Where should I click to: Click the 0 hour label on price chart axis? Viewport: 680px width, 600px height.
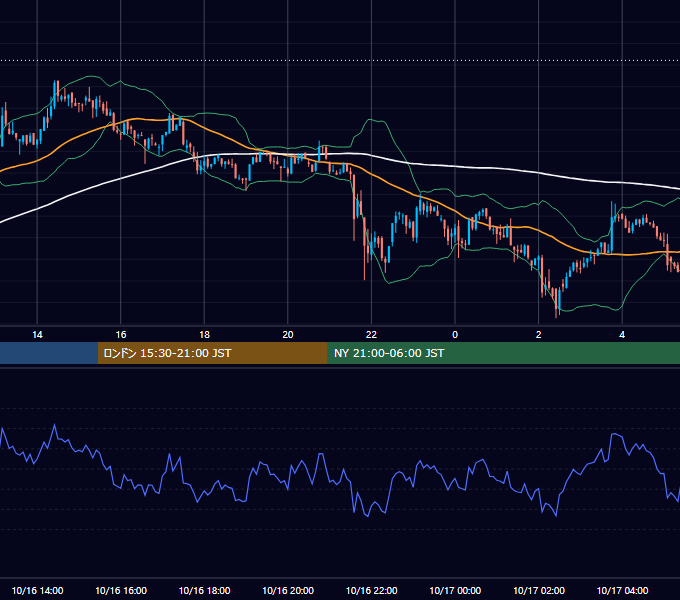(x=455, y=335)
